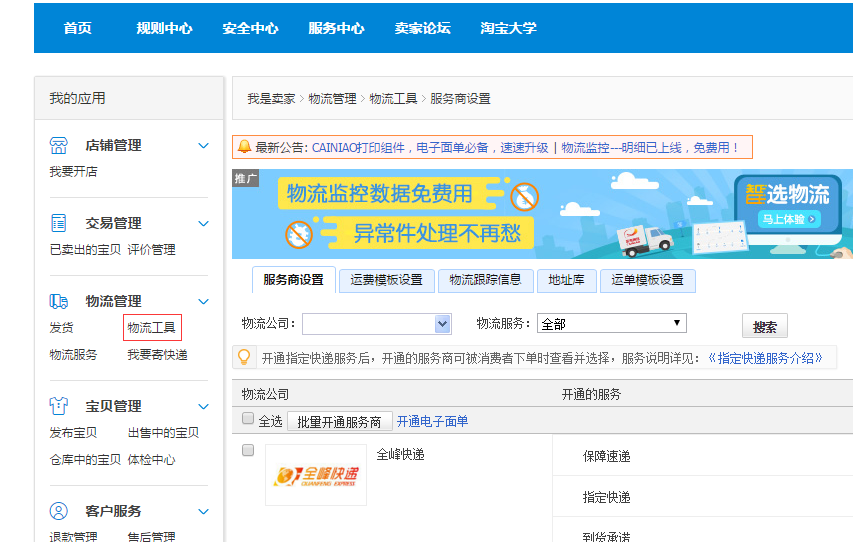Tick the 全选 checkbox
This screenshot has width=853, height=542.
[248, 418]
